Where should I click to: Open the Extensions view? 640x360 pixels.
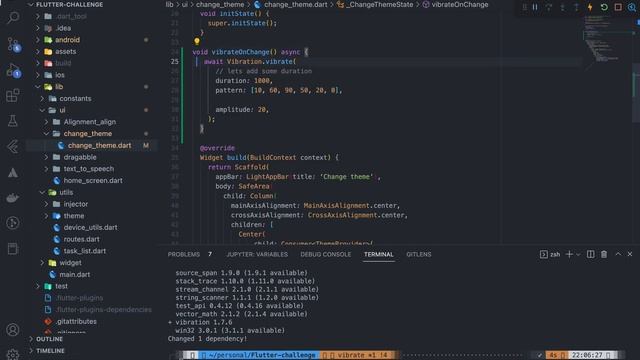click(13, 96)
